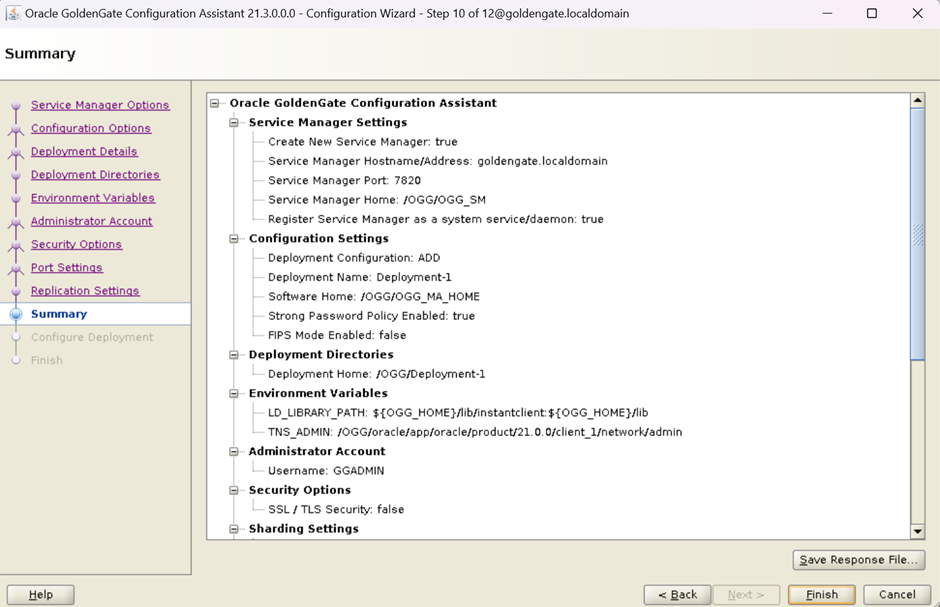Collapse the Environment Variables node

pyautogui.click(x=234, y=394)
